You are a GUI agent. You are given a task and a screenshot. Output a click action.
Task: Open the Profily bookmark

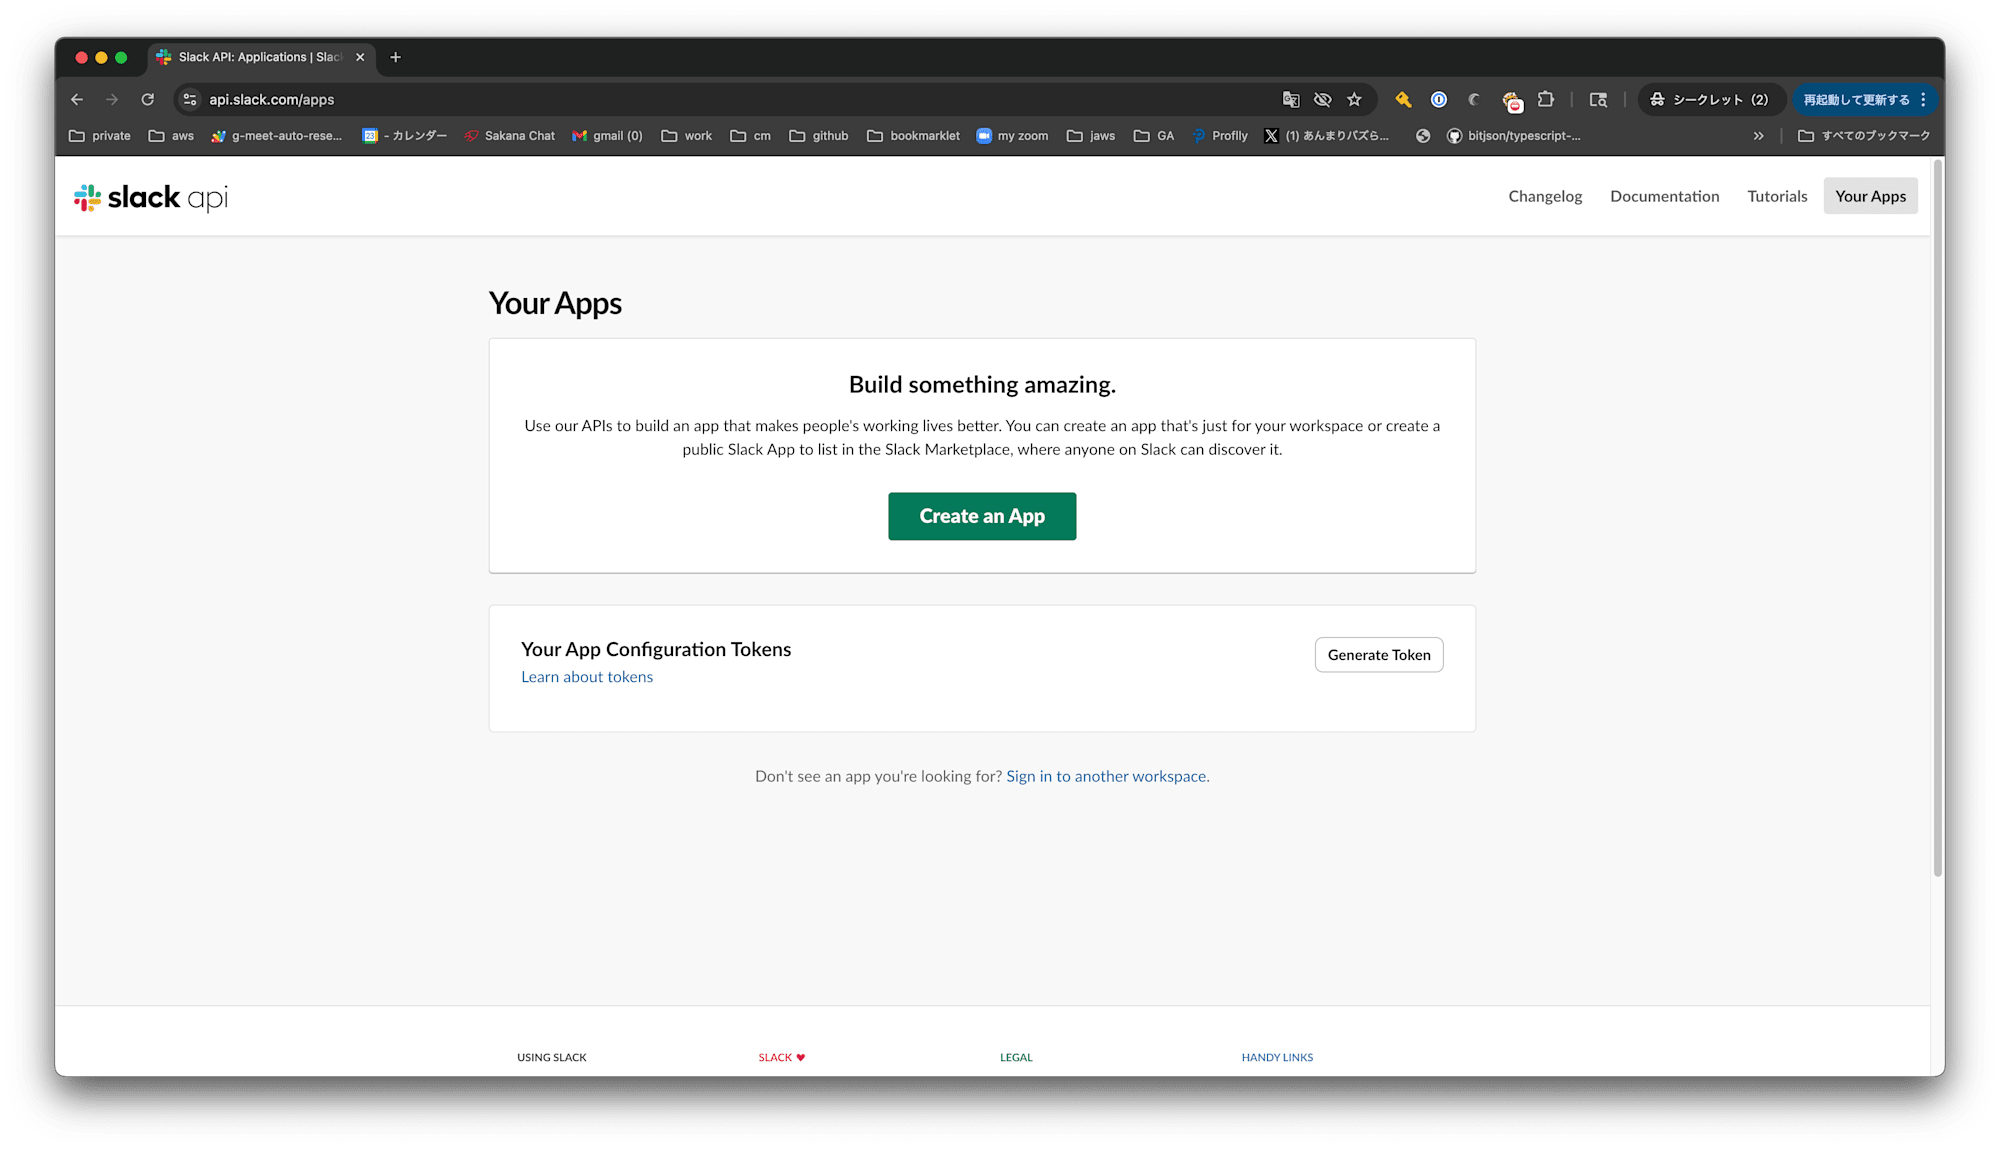tap(1220, 136)
